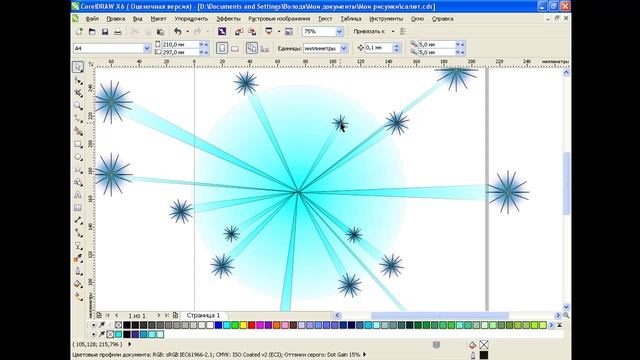Select the Parallel Dimension tool in the toolbox
This screenshot has width=640, height=360.
78,220
